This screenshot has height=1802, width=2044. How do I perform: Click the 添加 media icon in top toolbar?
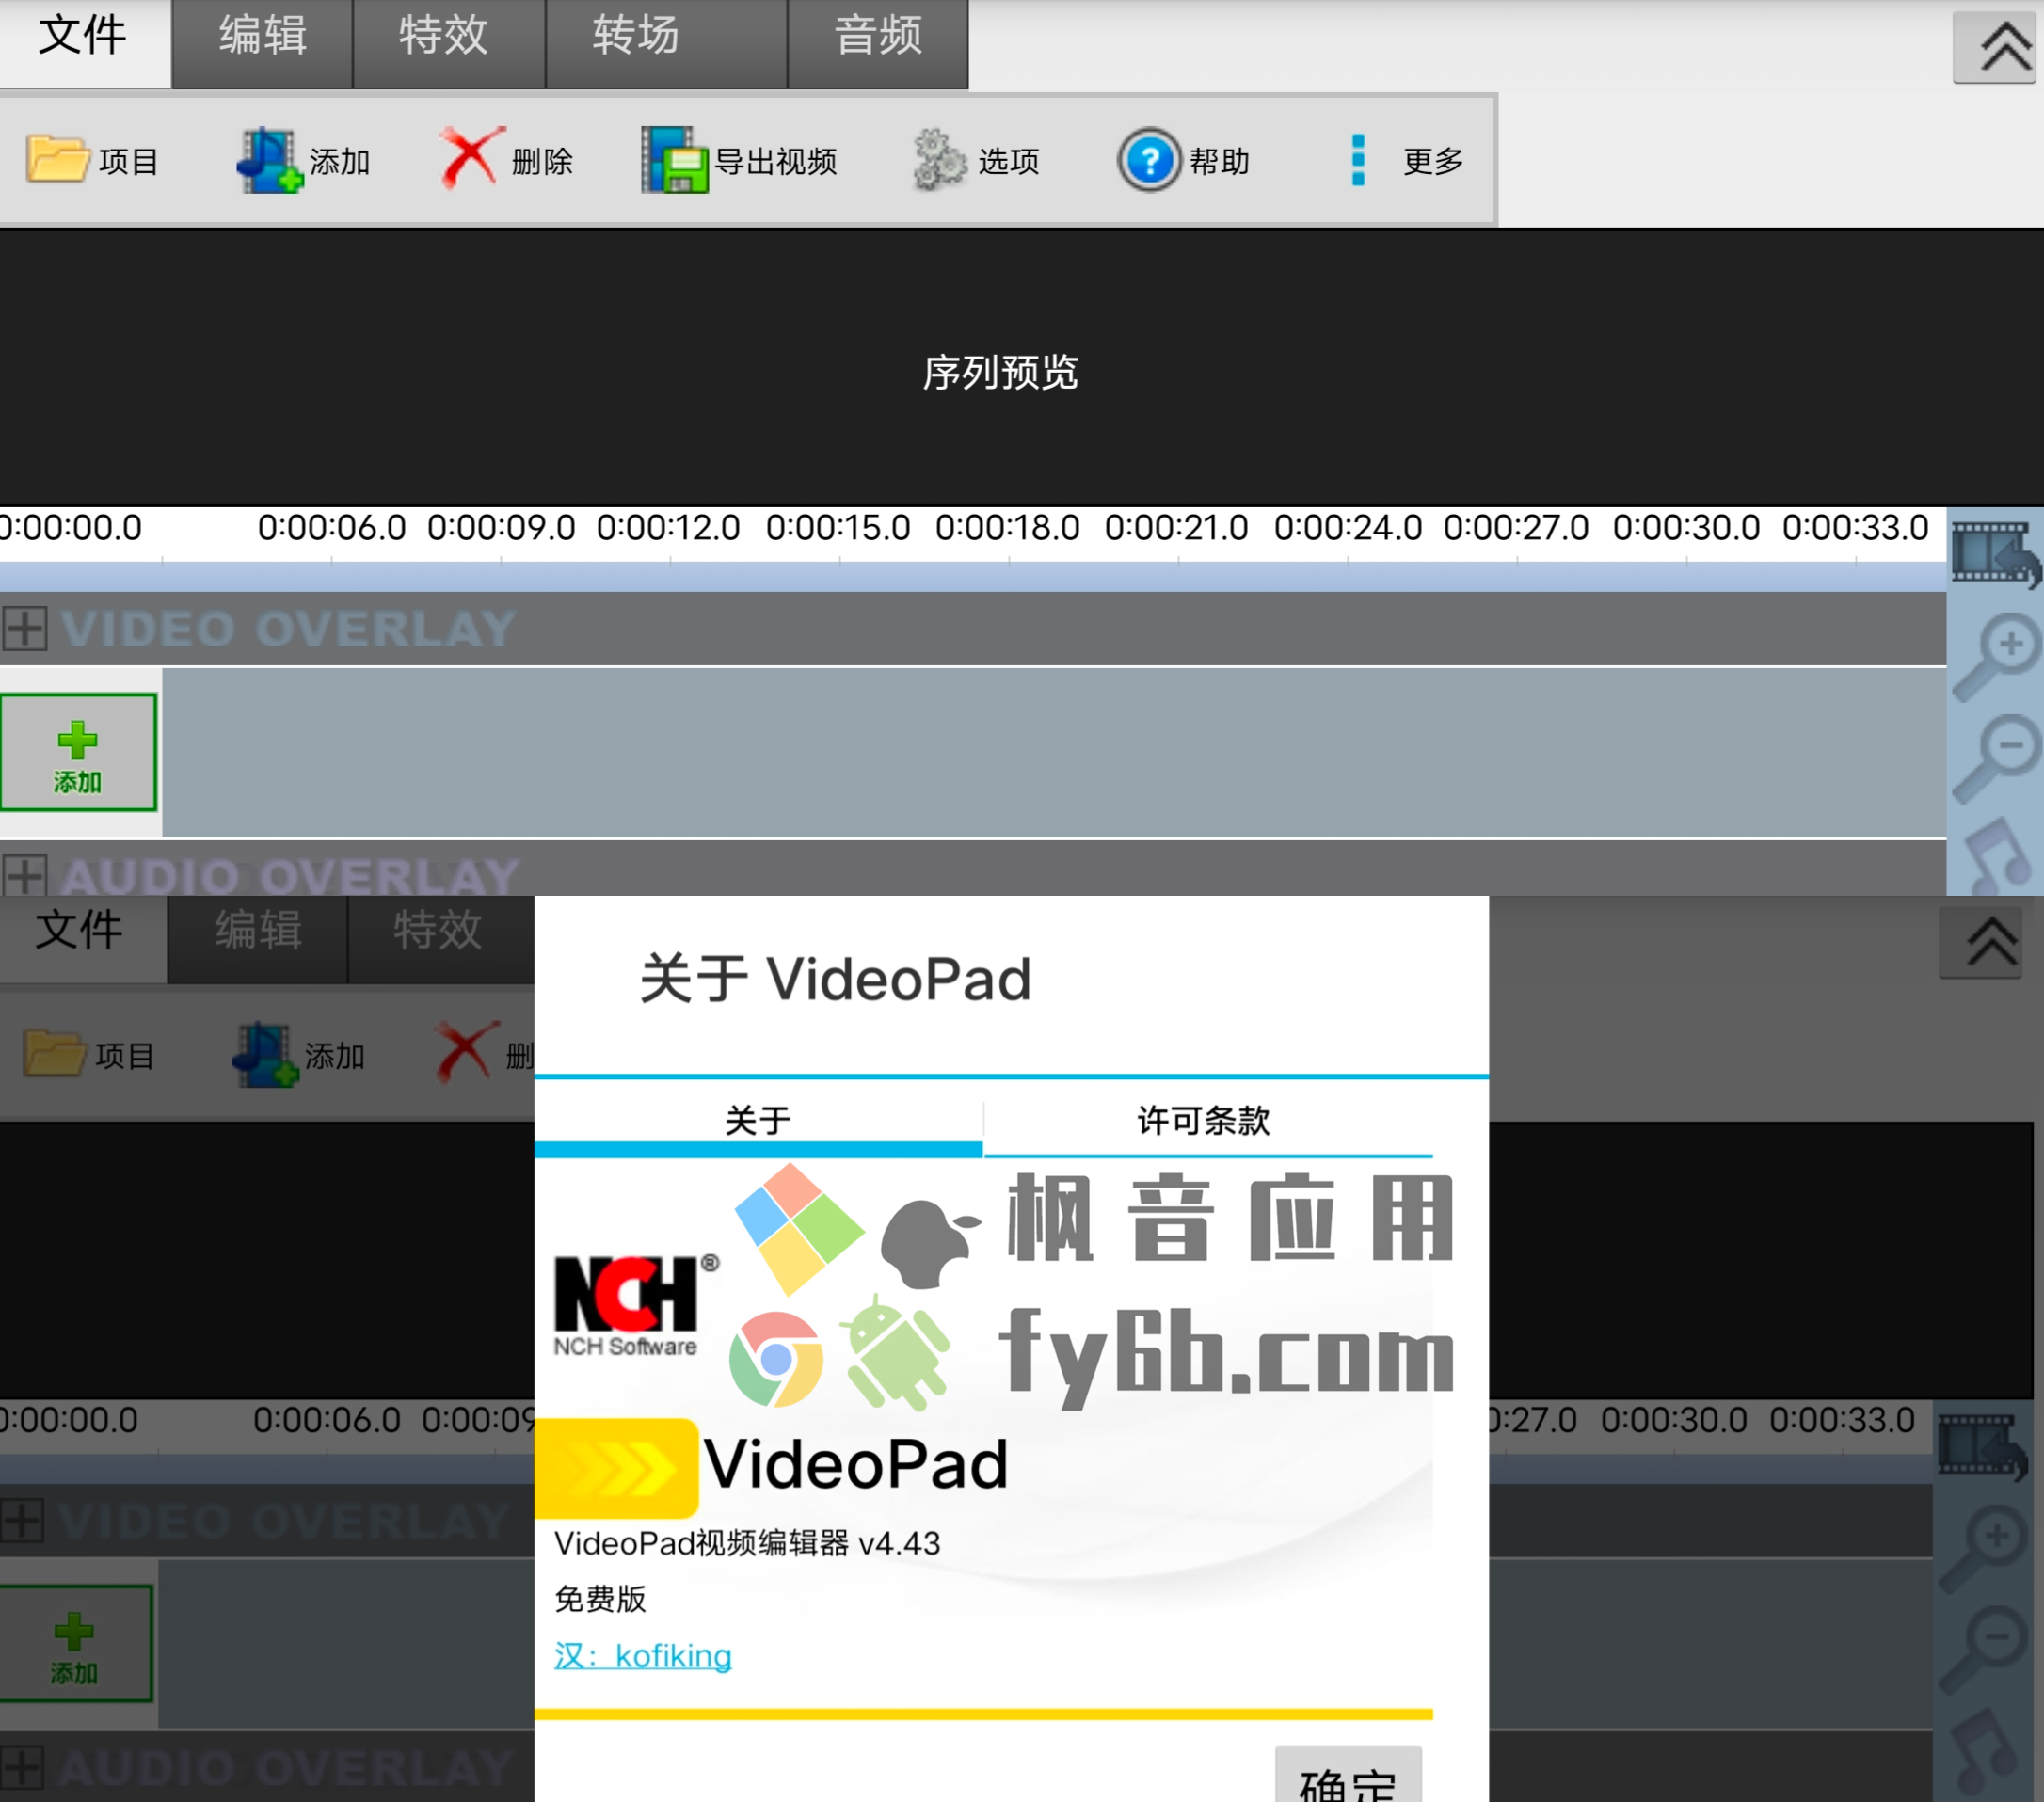tap(269, 159)
